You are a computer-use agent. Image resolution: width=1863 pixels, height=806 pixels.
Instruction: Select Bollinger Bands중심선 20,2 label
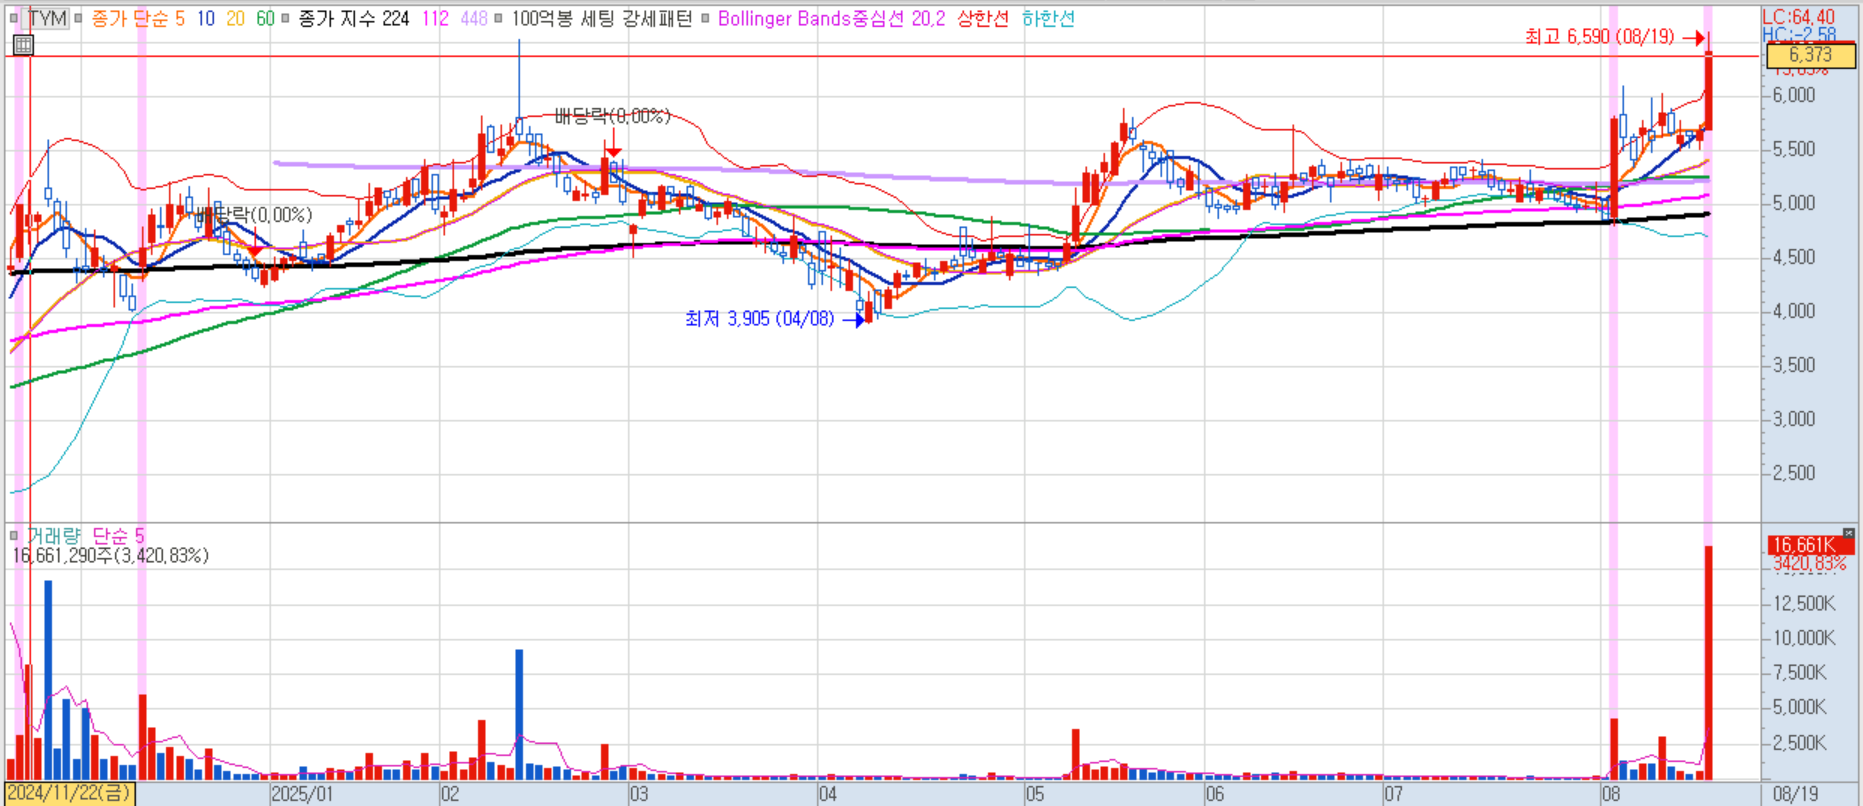[831, 18]
